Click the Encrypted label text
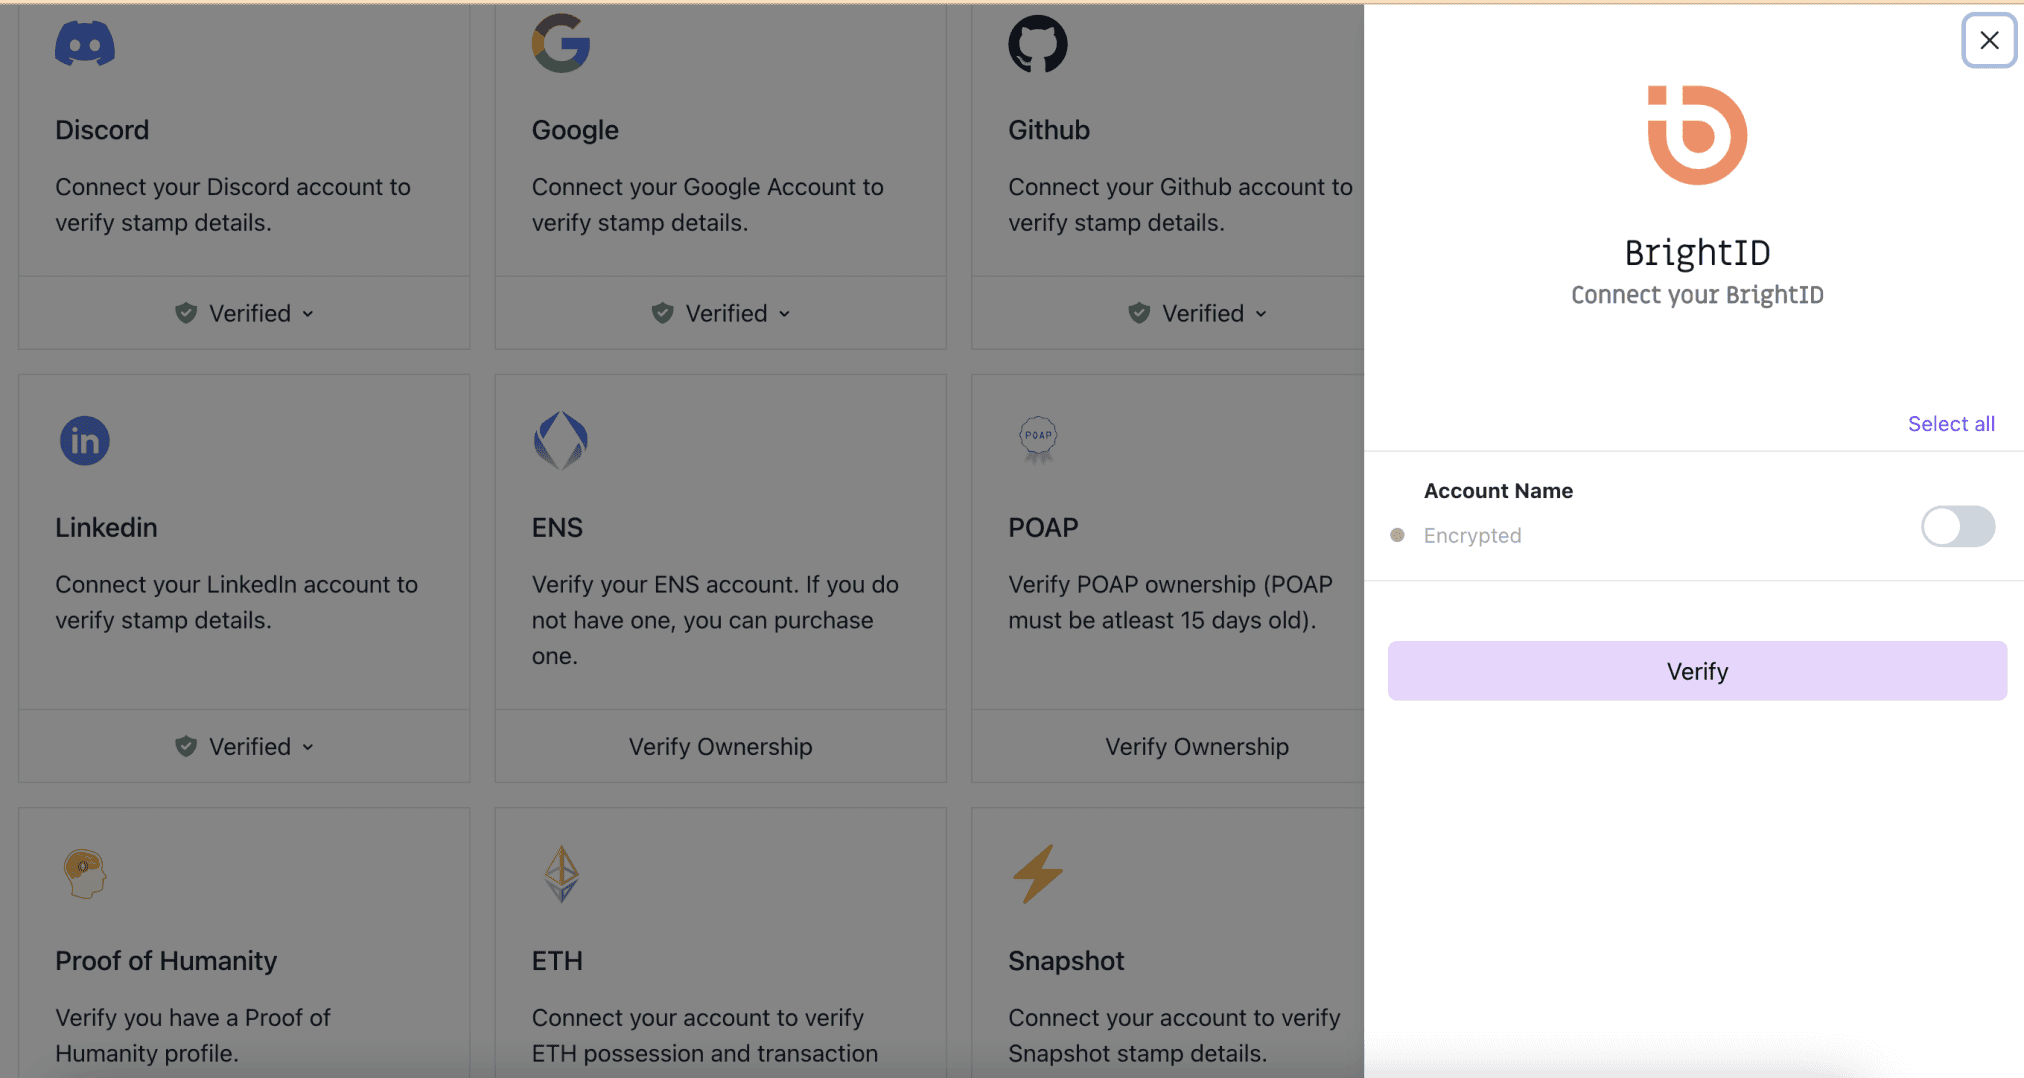The height and width of the screenshot is (1078, 2024). (x=1472, y=535)
